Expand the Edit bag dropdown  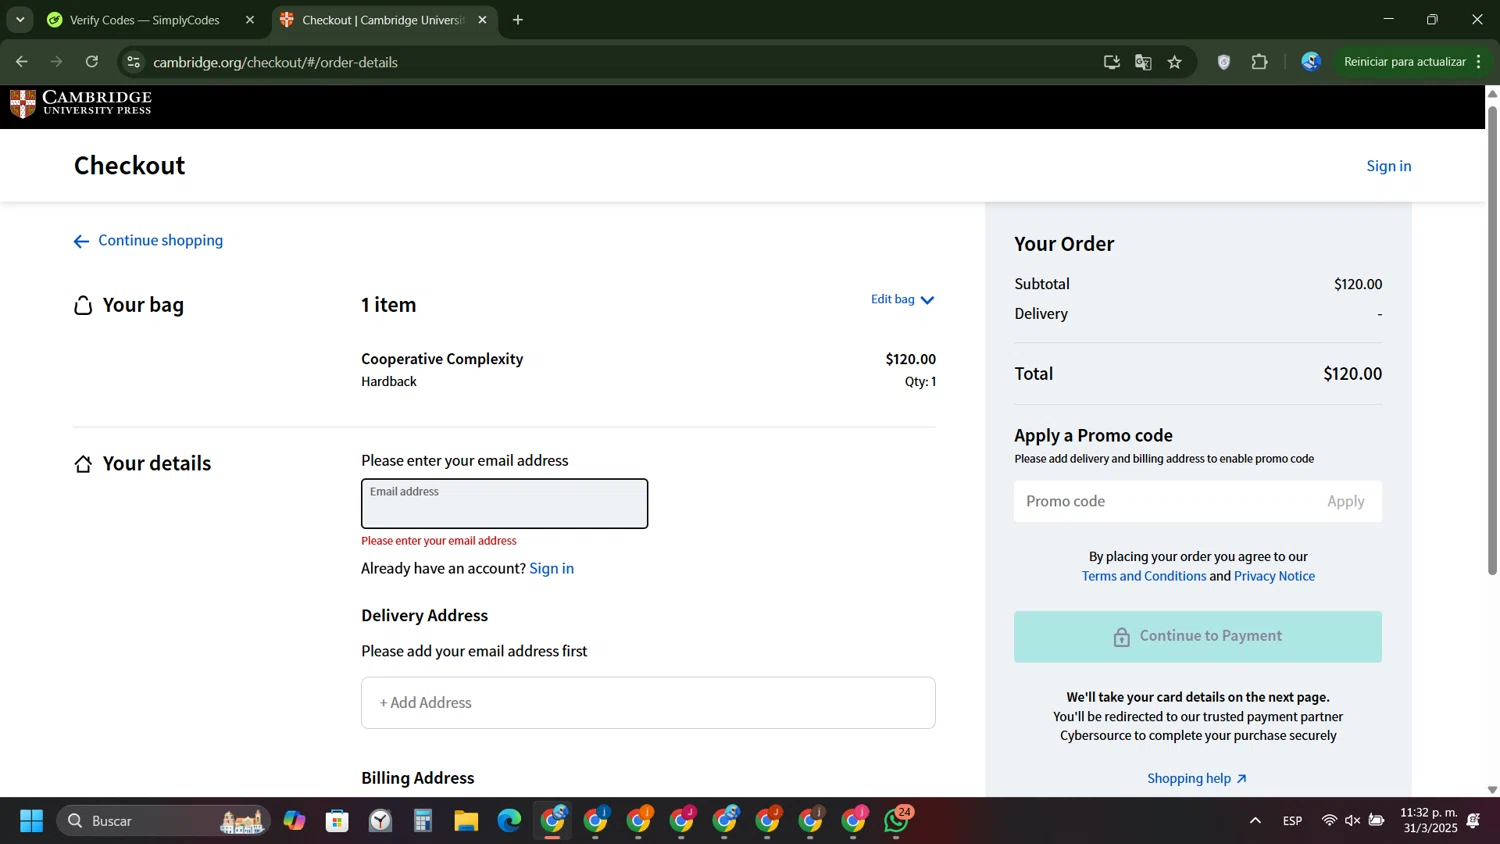[x=902, y=300]
